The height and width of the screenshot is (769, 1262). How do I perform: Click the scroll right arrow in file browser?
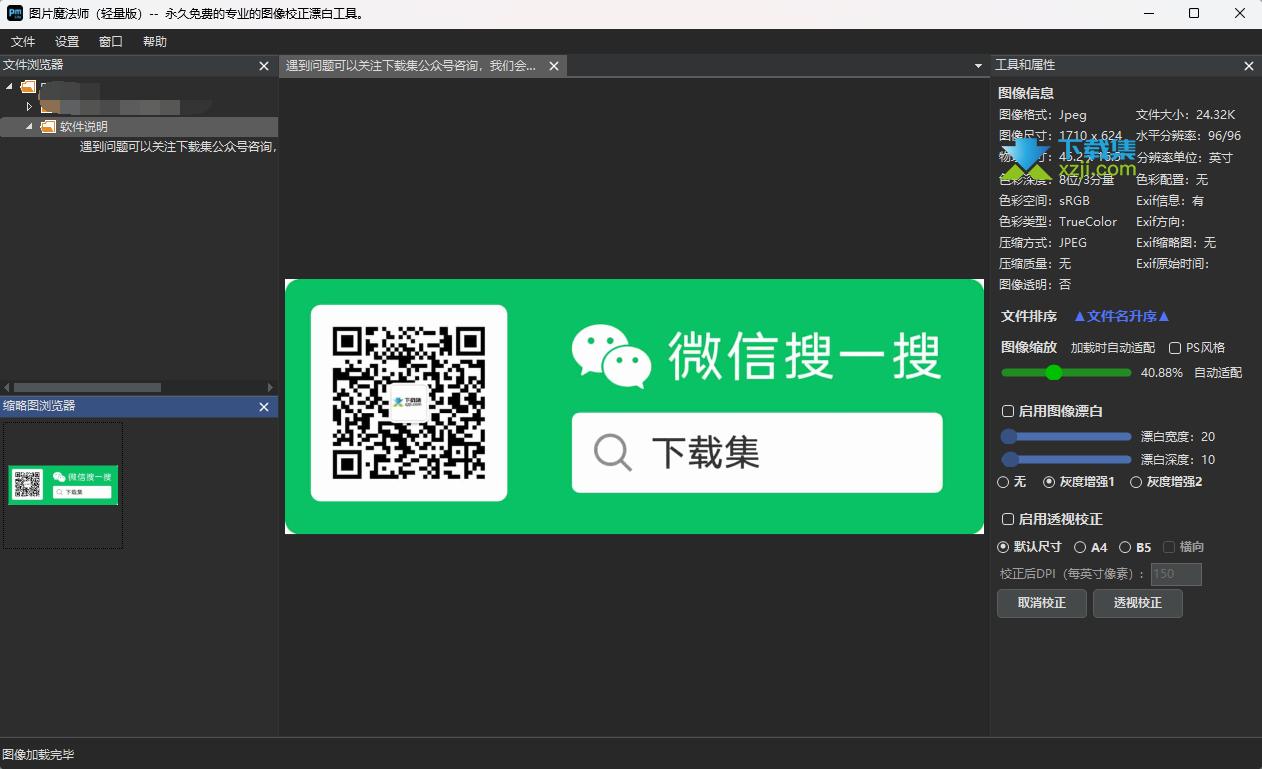(270, 387)
